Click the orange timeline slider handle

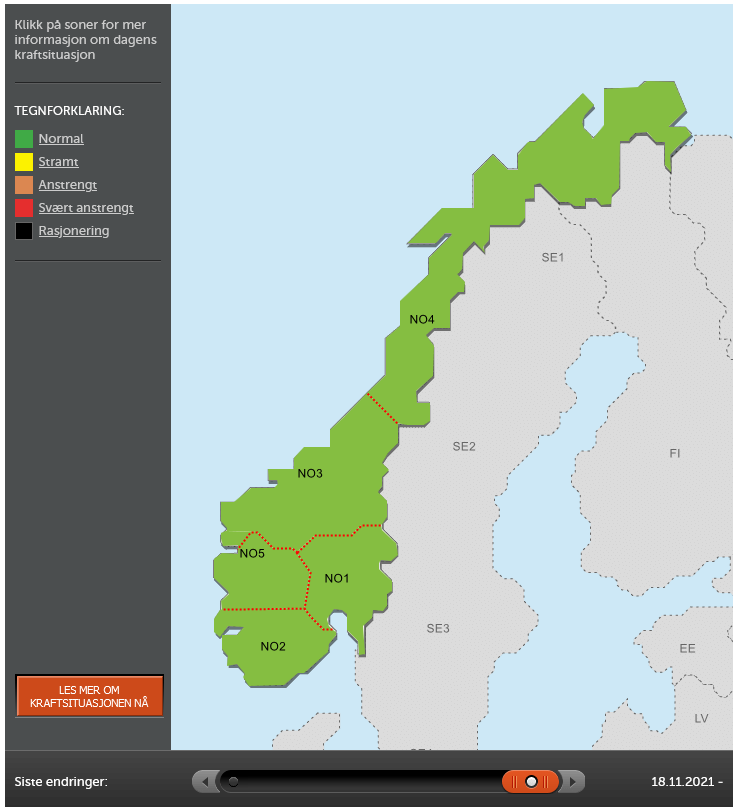(x=531, y=782)
